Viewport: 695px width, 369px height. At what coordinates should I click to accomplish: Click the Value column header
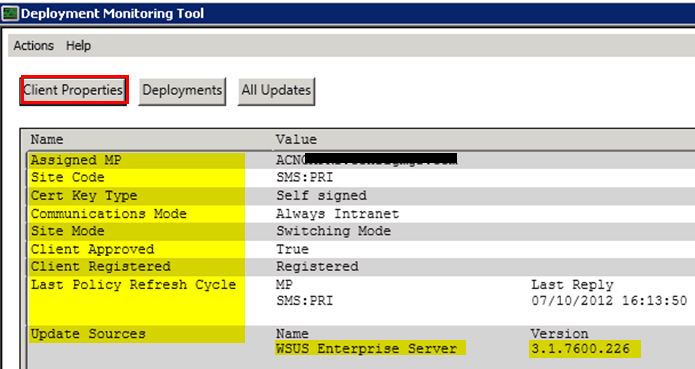[296, 140]
